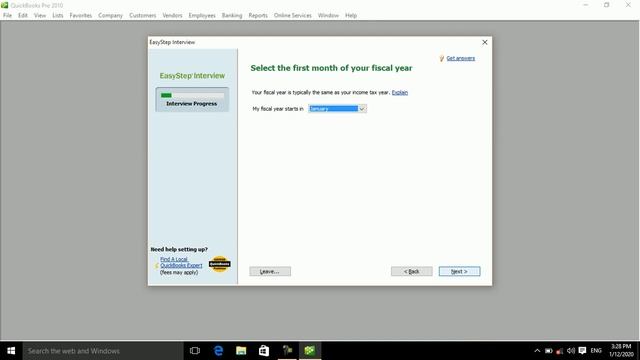This screenshot has width=640, height=360.
Task: Click the Leave button
Action: [270, 271]
